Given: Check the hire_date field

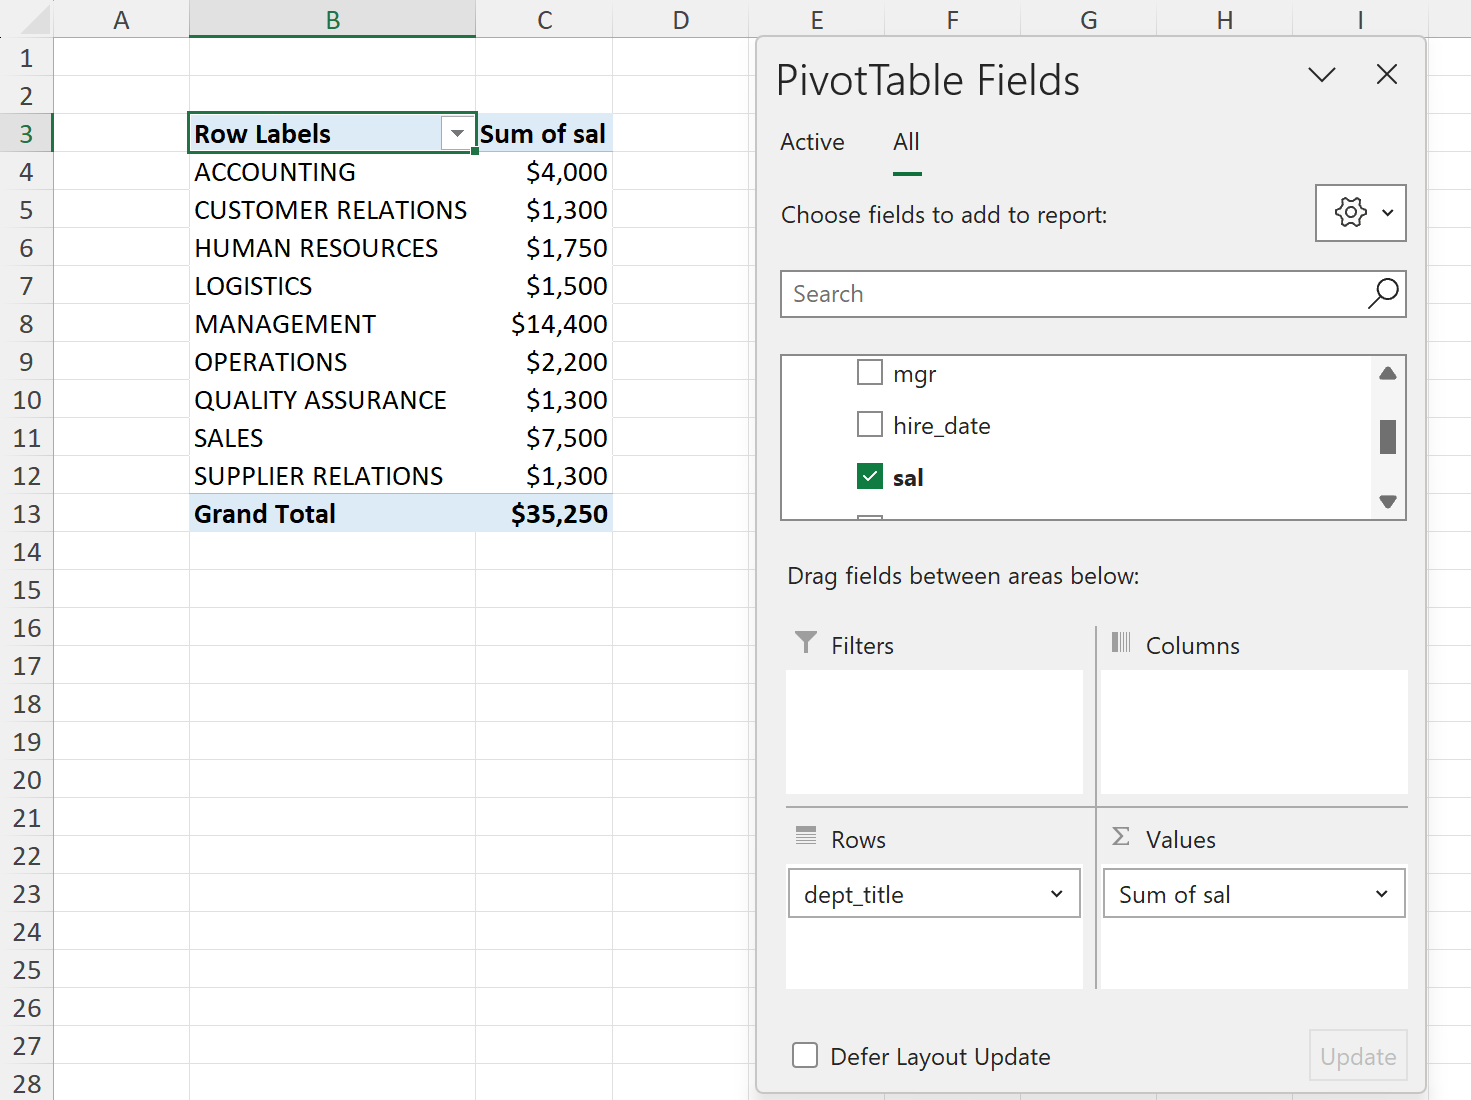Looking at the screenshot, I should pyautogui.click(x=869, y=424).
